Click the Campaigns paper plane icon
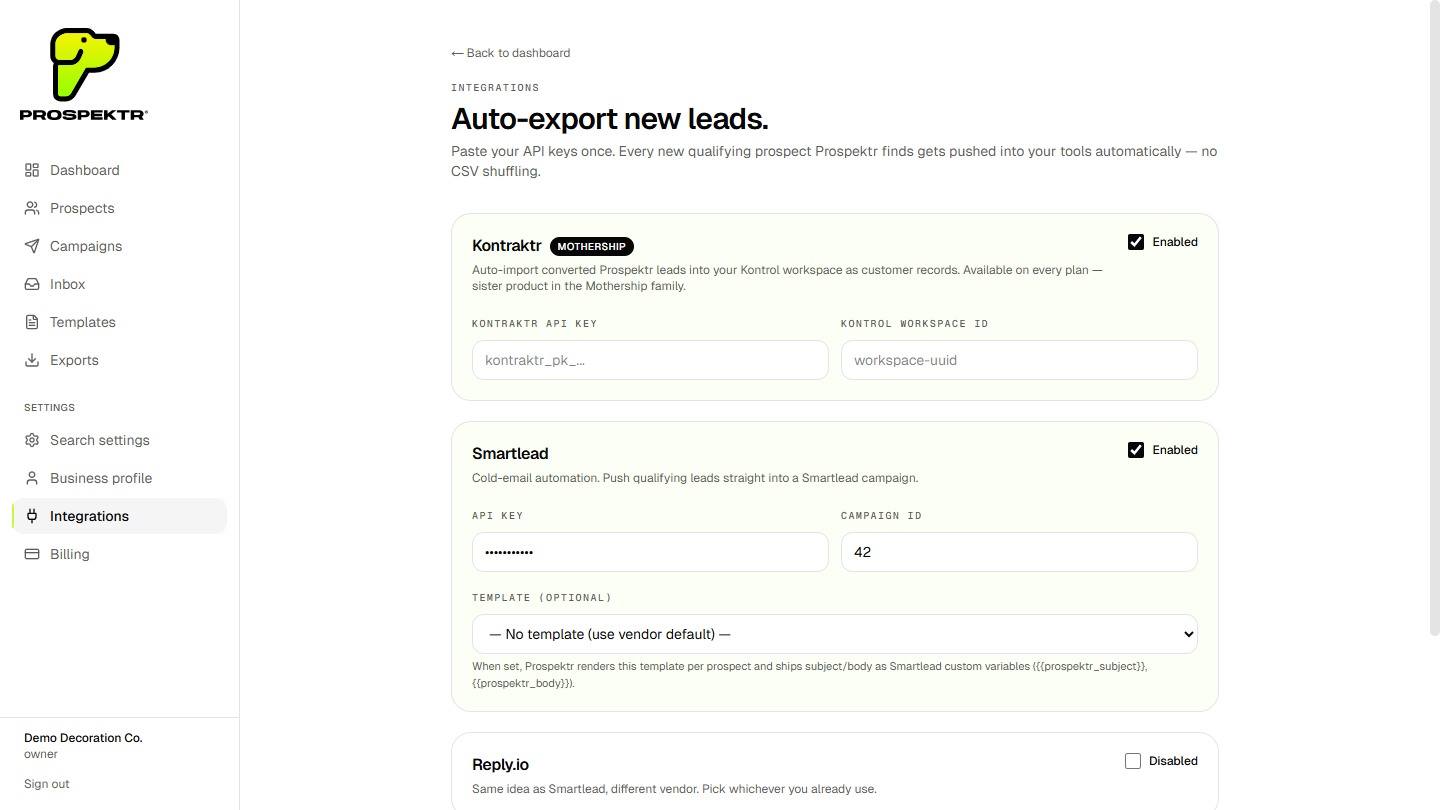Screen dimensions: 1440x810 click(32, 246)
